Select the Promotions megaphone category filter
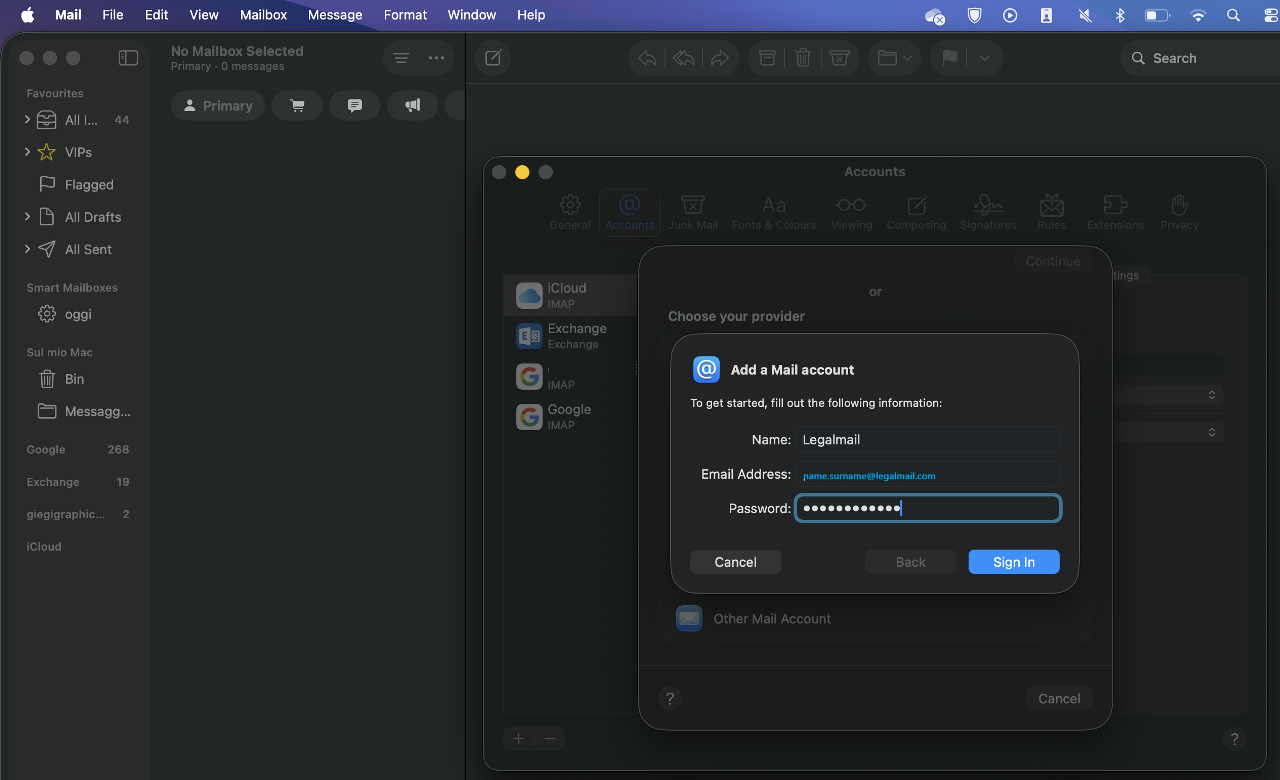 click(x=412, y=106)
